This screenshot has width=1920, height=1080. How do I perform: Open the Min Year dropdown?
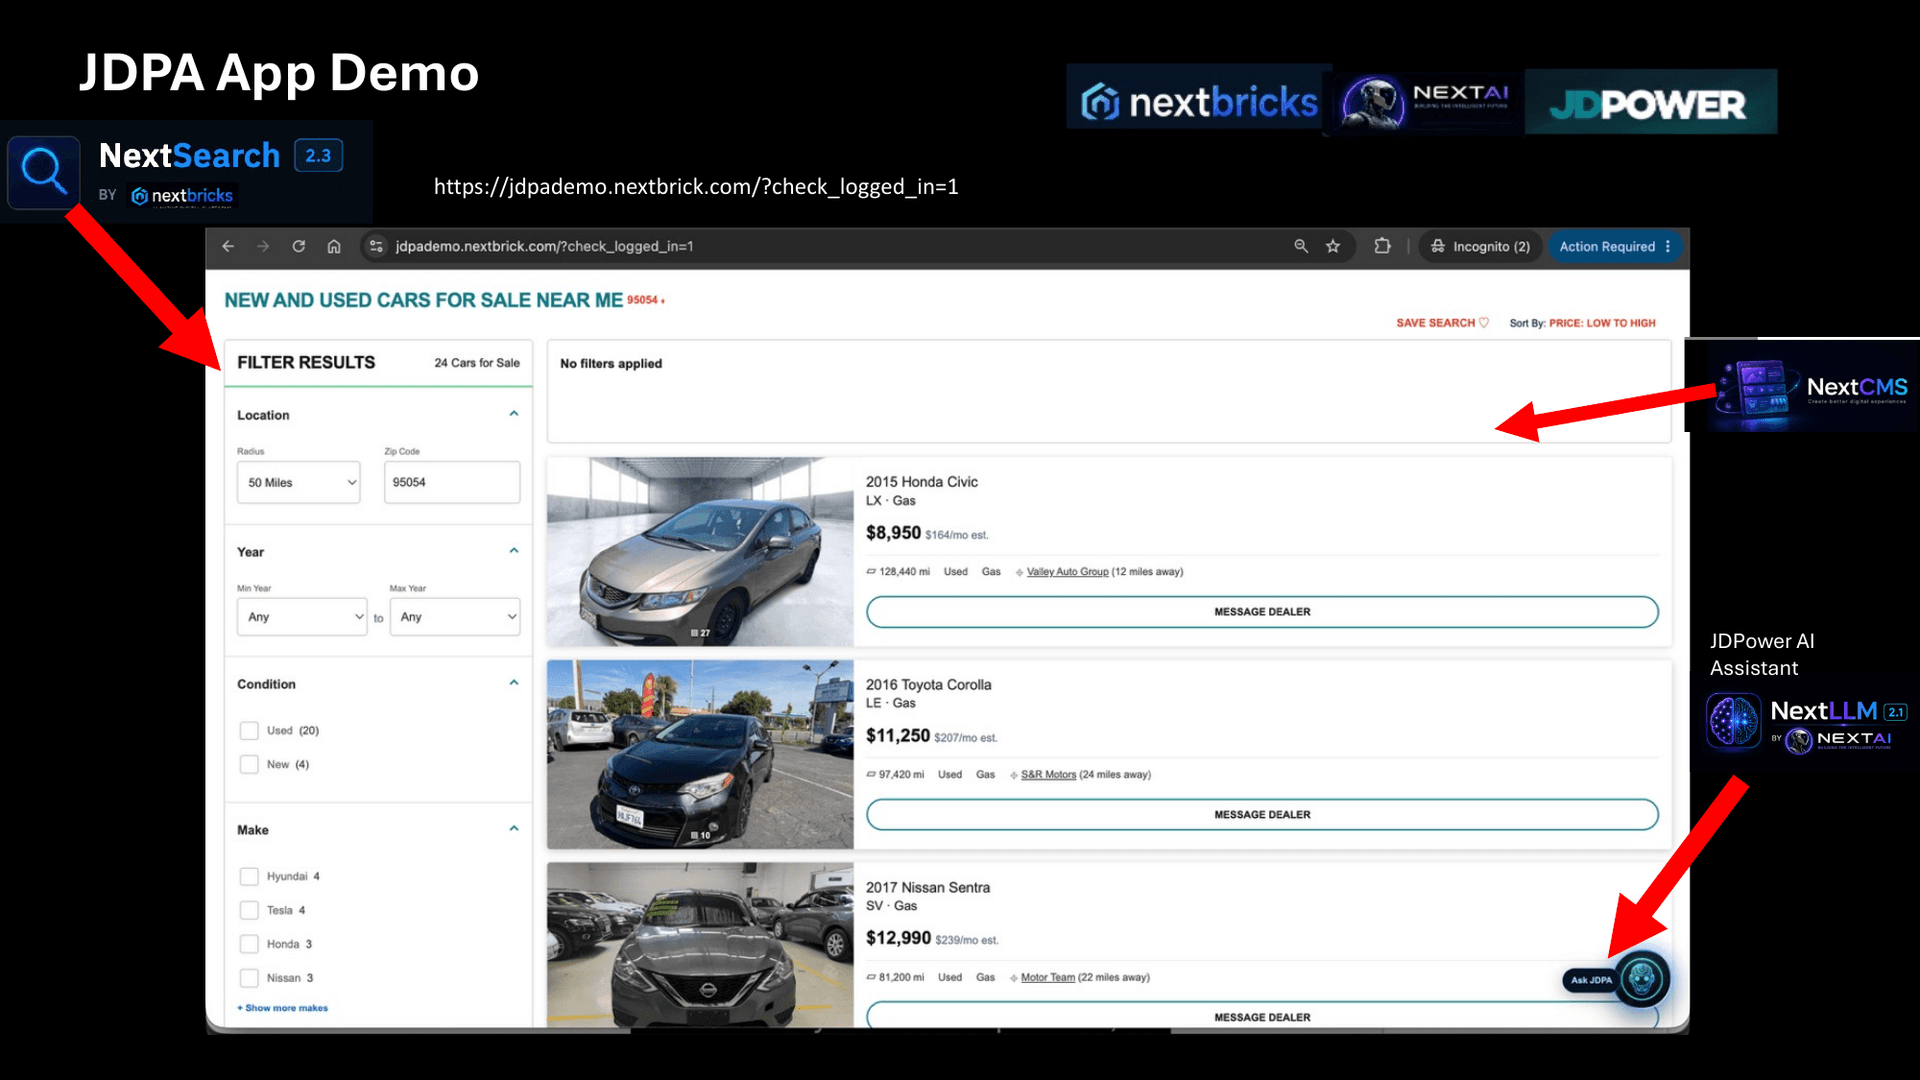302,617
